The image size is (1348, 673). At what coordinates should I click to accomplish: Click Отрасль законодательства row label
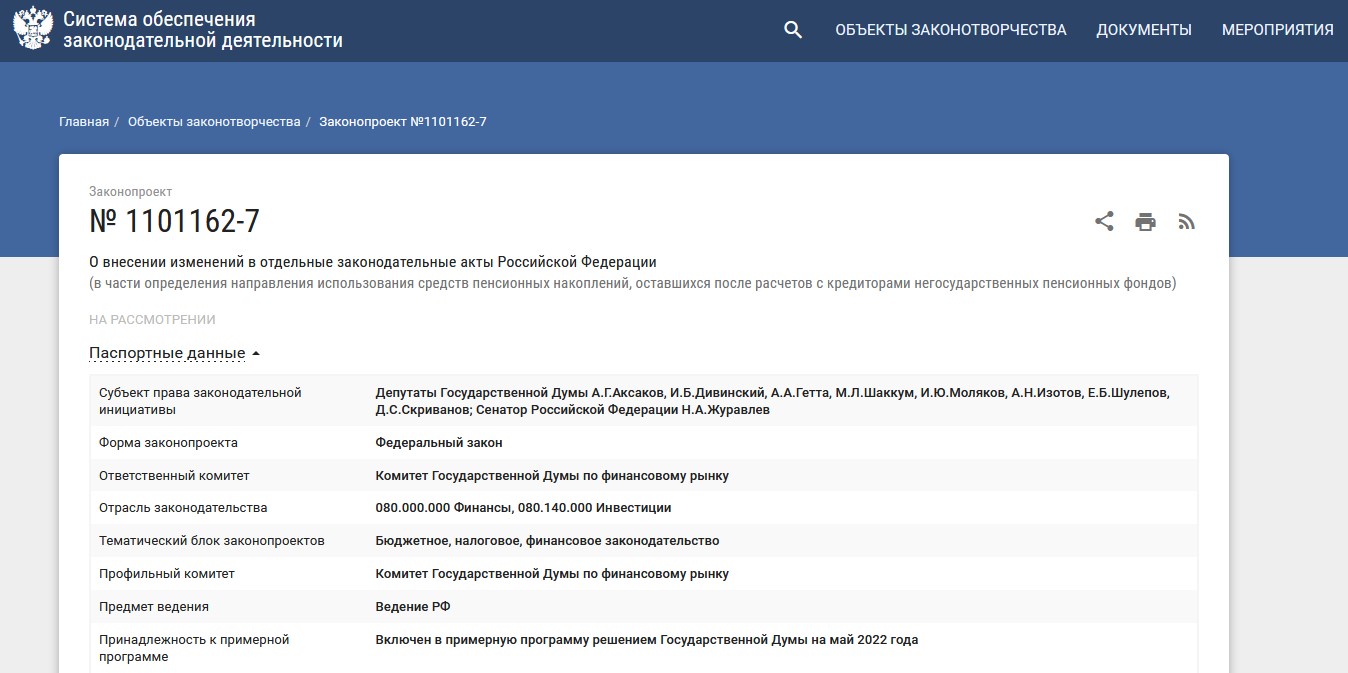click(x=183, y=508)
